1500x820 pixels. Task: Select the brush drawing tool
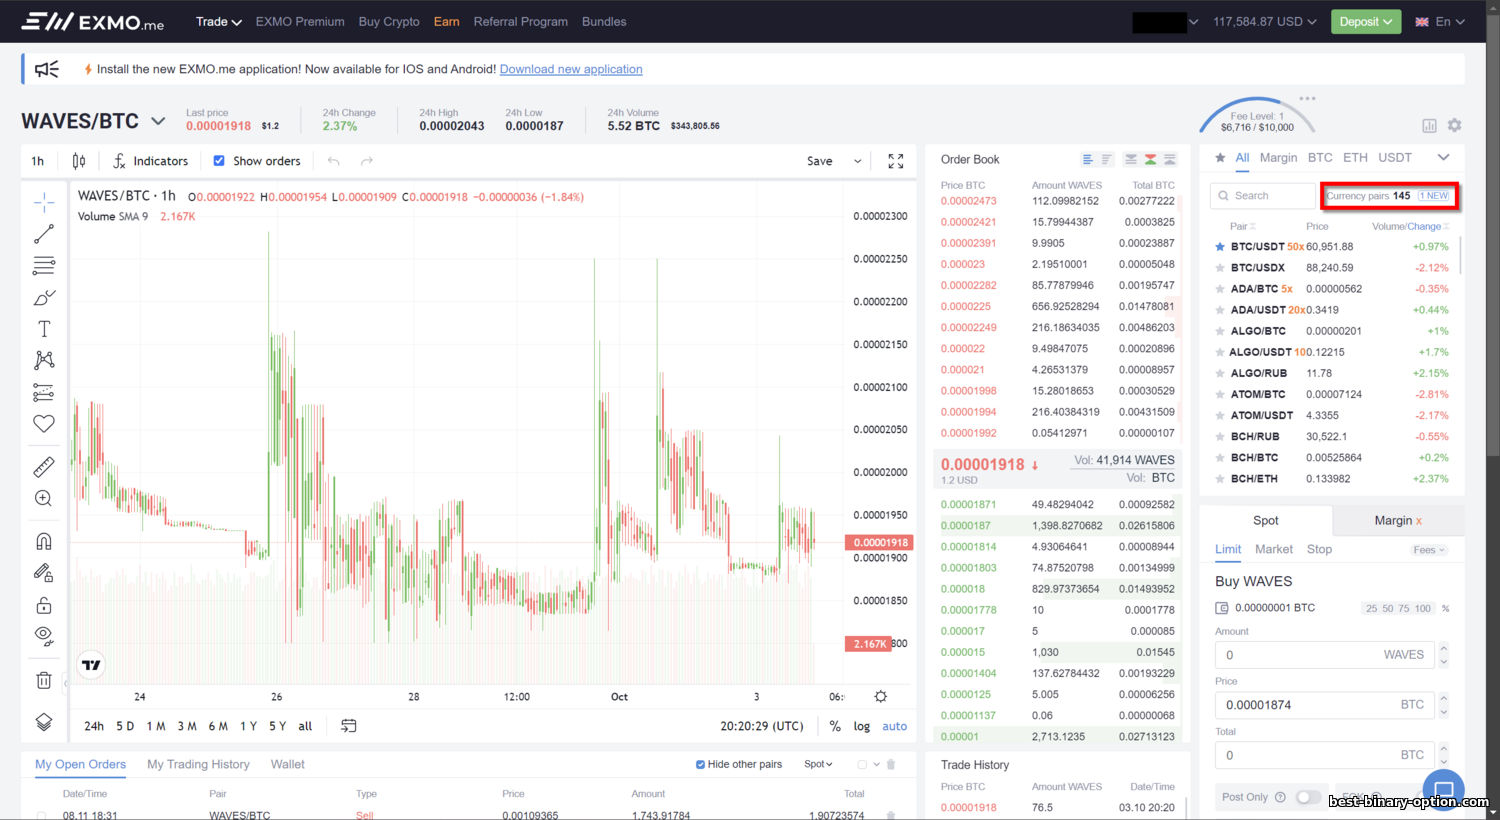coord(44,298)
